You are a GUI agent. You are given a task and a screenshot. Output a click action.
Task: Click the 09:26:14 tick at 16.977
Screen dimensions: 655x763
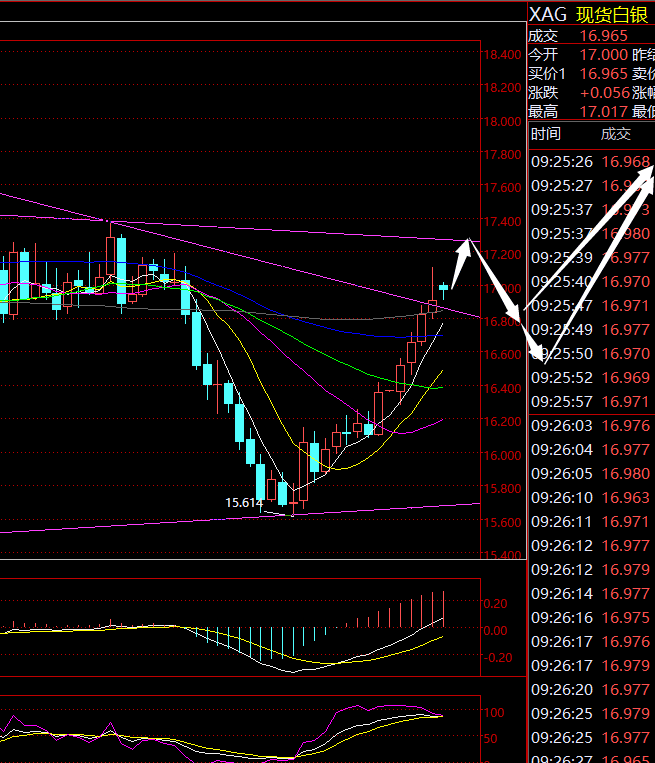(591, 594)
